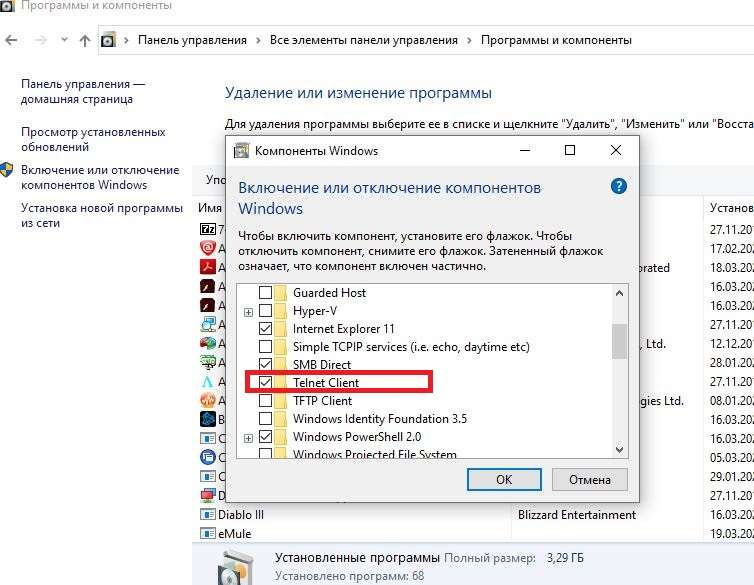Toggle the Telnet Client checkbox
Screen dimensions: 754x585
click(x=265, y=383)
